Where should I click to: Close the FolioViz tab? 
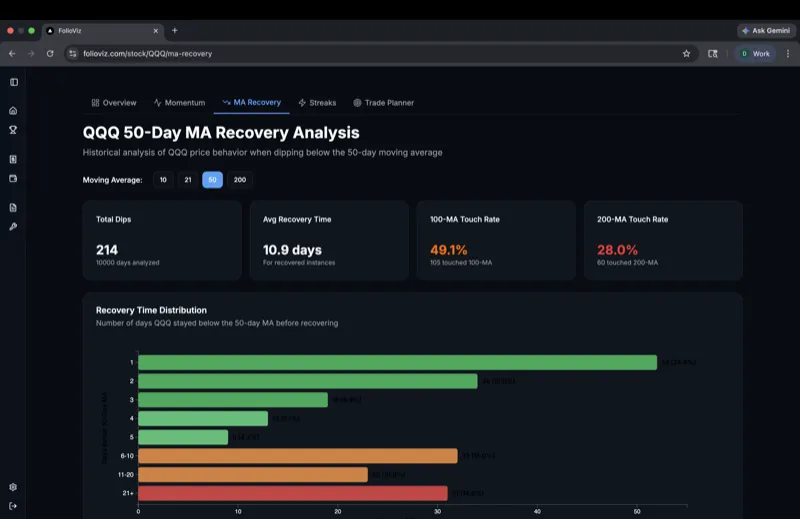[x=156, y=31]
